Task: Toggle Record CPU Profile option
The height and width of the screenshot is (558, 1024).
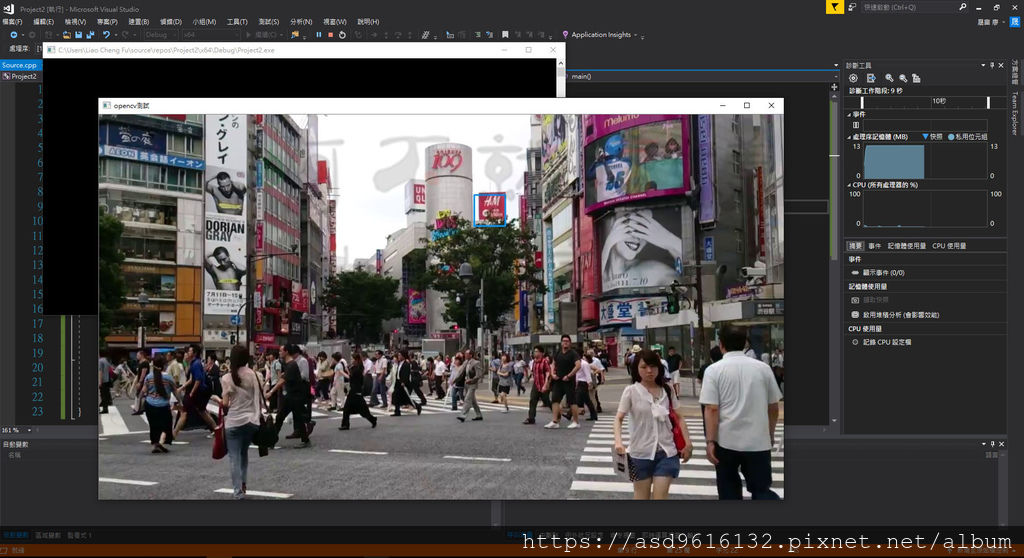Action: coord(885,342)
